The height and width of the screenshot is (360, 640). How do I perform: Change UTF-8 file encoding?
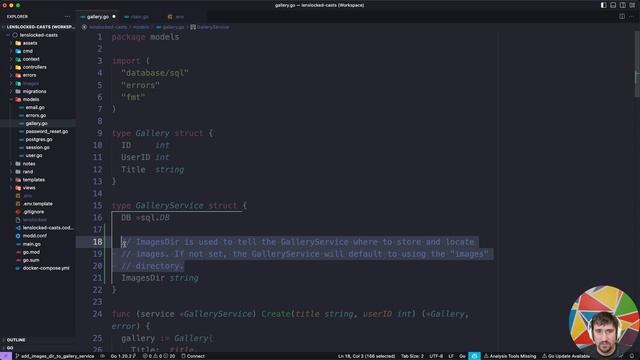(436, 356)
